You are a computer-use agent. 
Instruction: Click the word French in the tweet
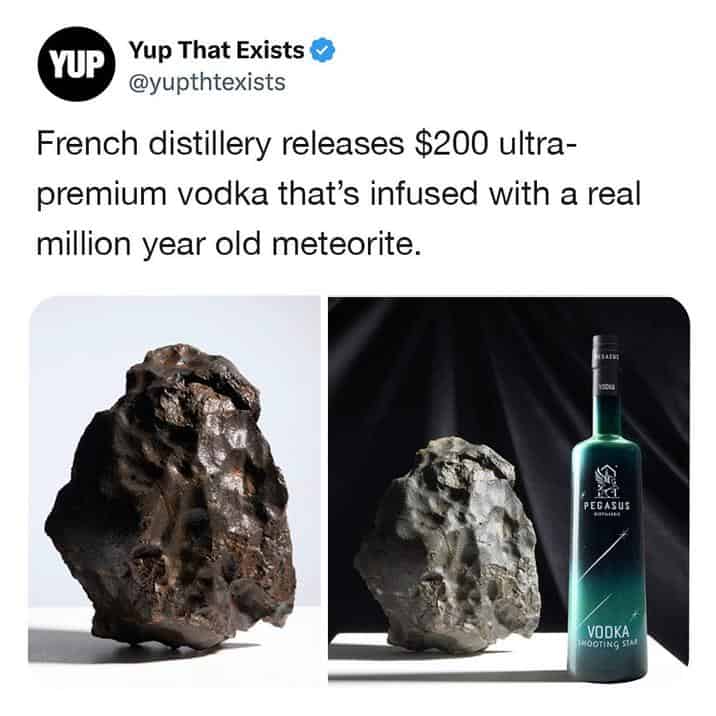(x=87, y=143)
